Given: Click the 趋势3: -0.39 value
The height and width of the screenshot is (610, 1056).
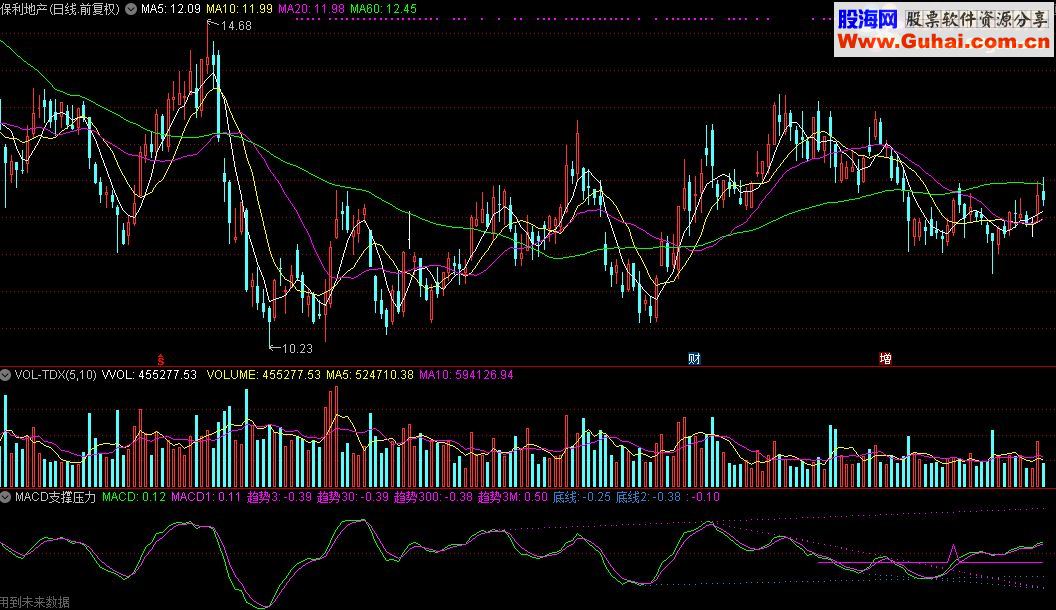Looking at the screenshot, I should point(279,497).
